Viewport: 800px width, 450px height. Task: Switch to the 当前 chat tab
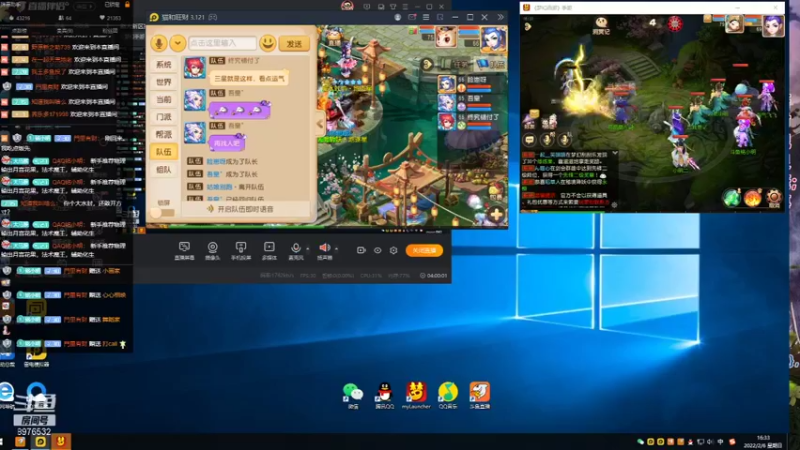pos(164,99)
